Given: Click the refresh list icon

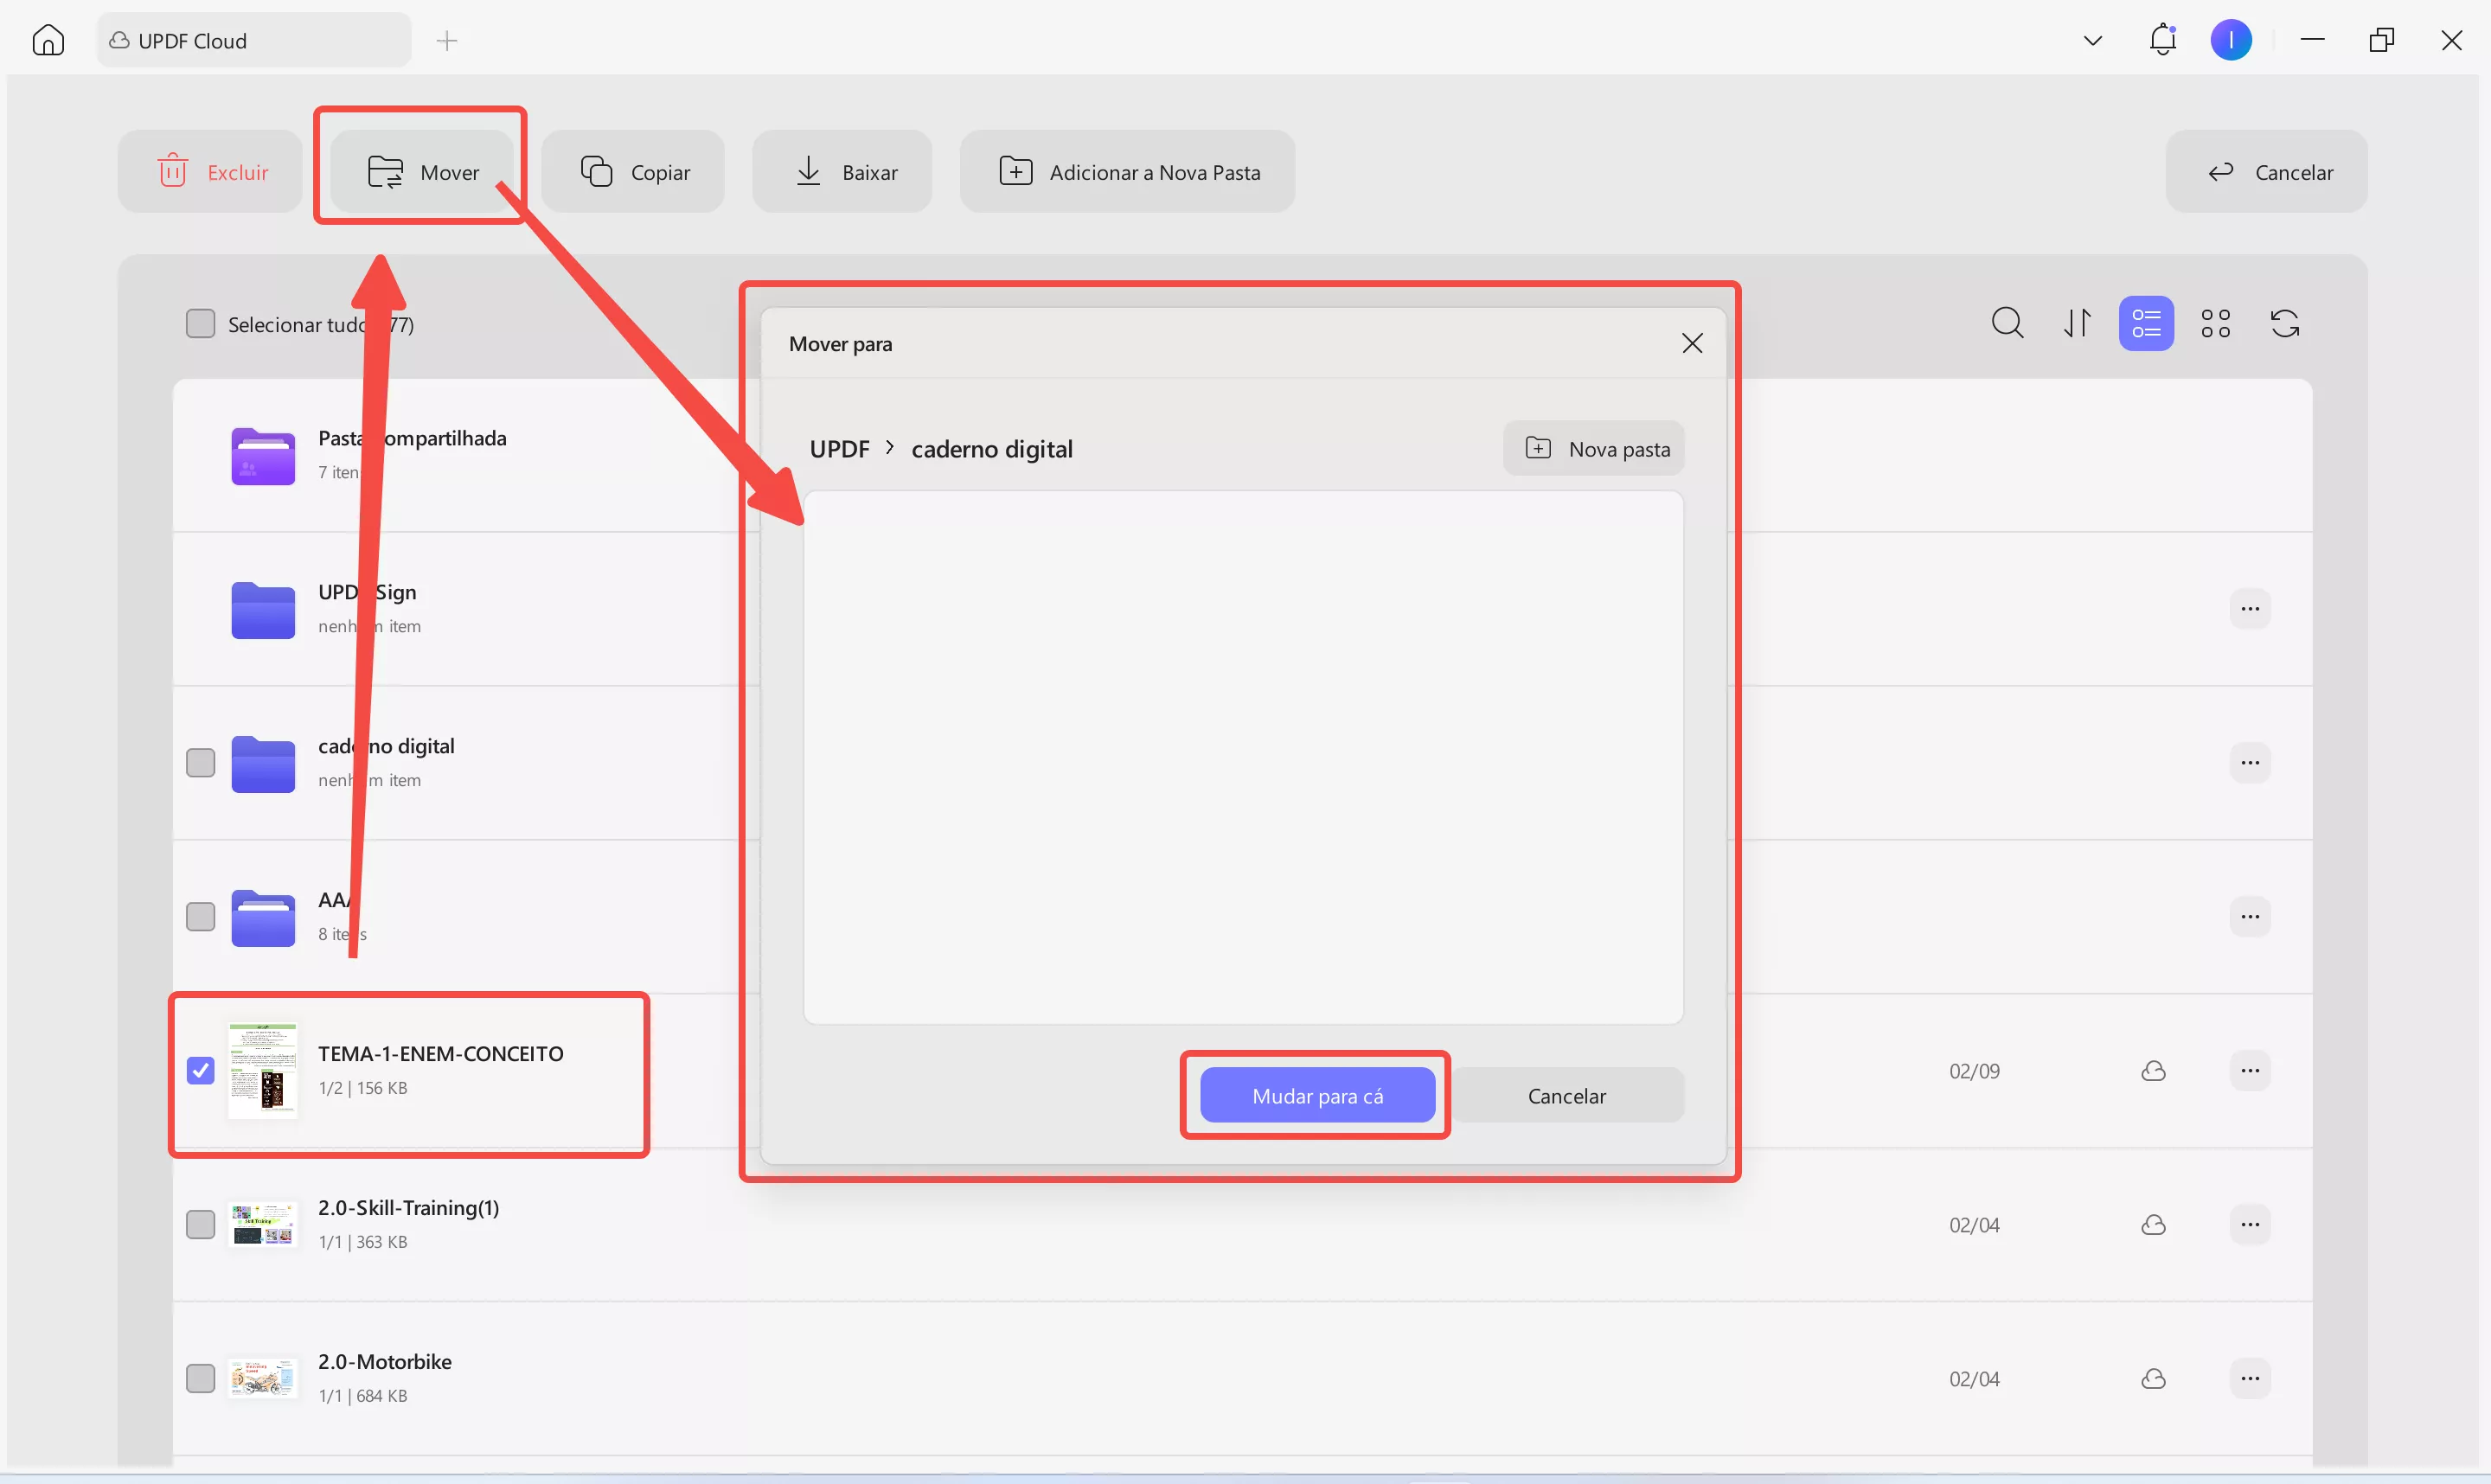Looking at the screenshot, I should [2285, 323].
